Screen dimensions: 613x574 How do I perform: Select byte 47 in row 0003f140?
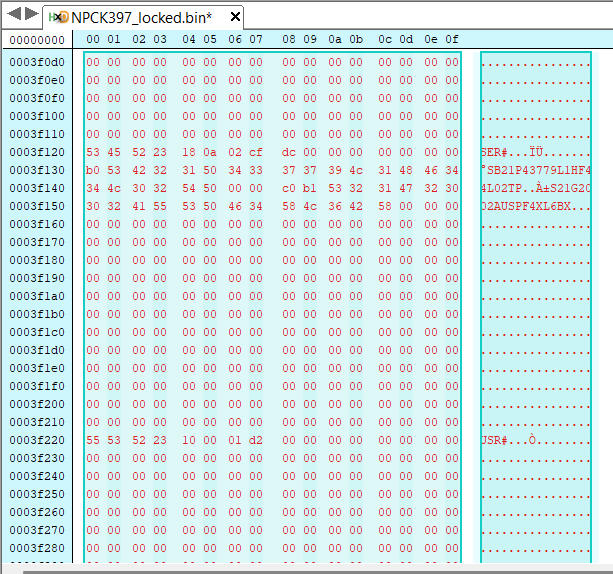tap(406, 188)
